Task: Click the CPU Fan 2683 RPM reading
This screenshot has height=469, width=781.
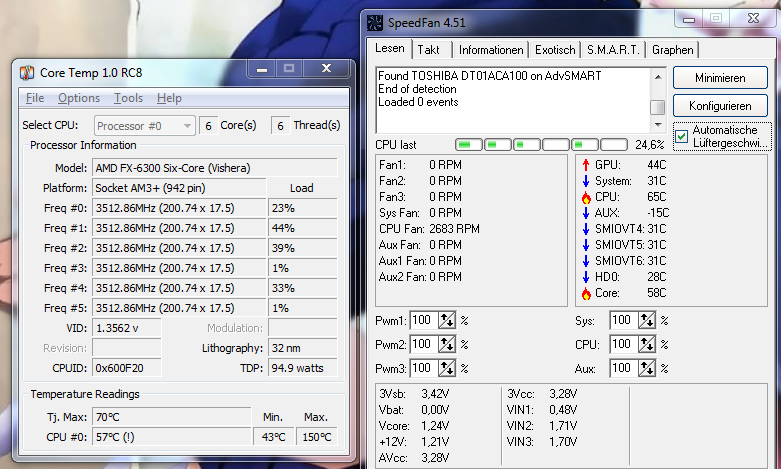Action: [429, 229]
